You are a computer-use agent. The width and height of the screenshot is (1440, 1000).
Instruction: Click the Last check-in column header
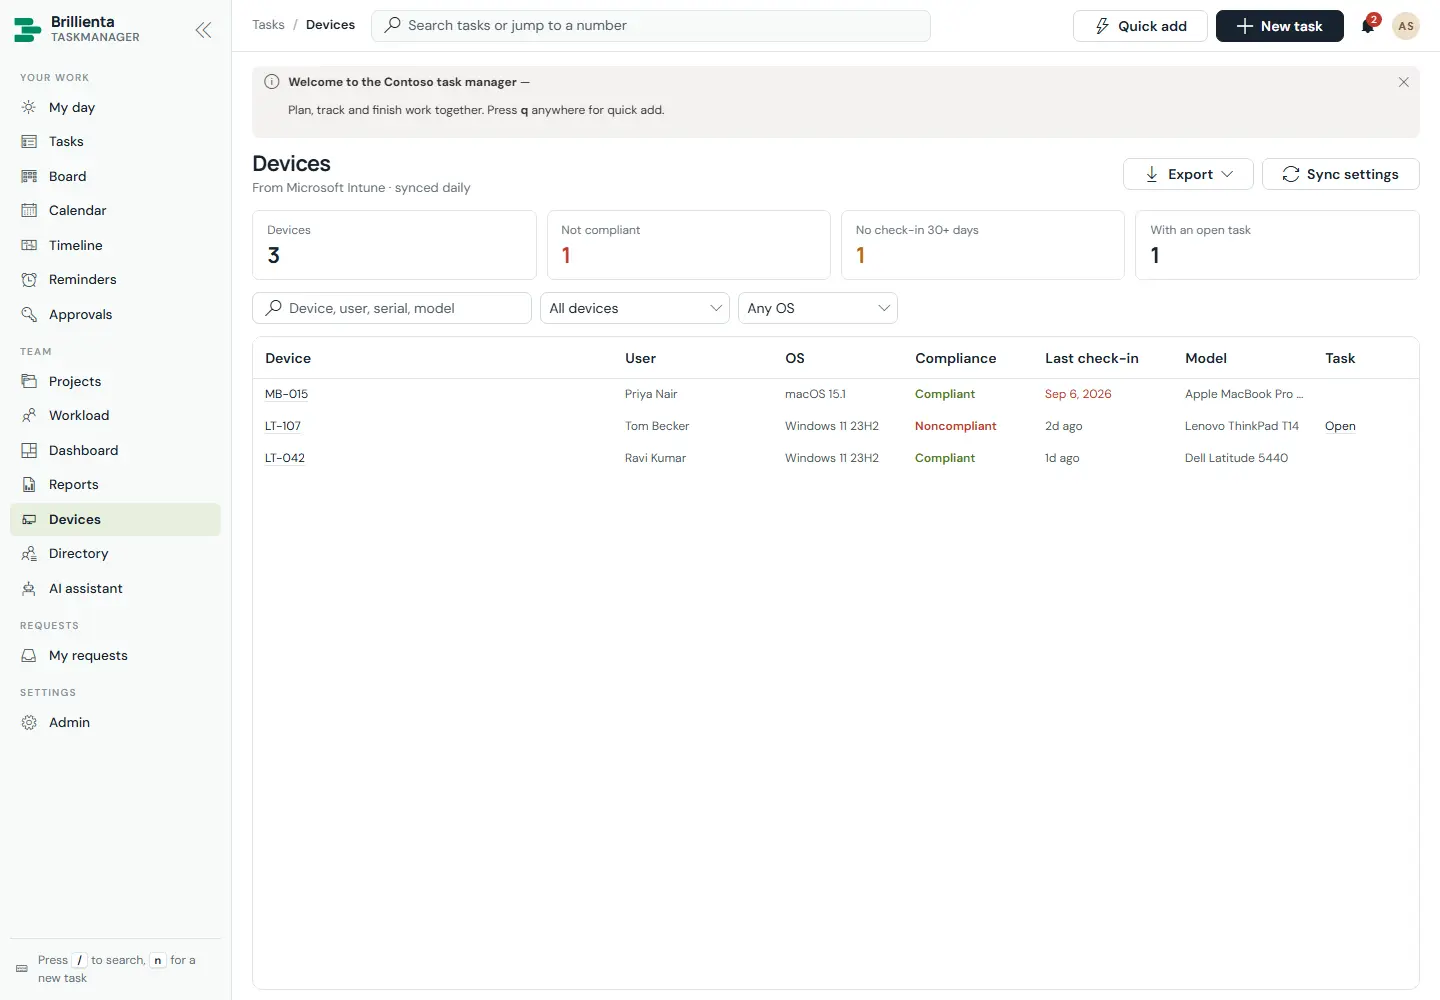click(1092, 358)
